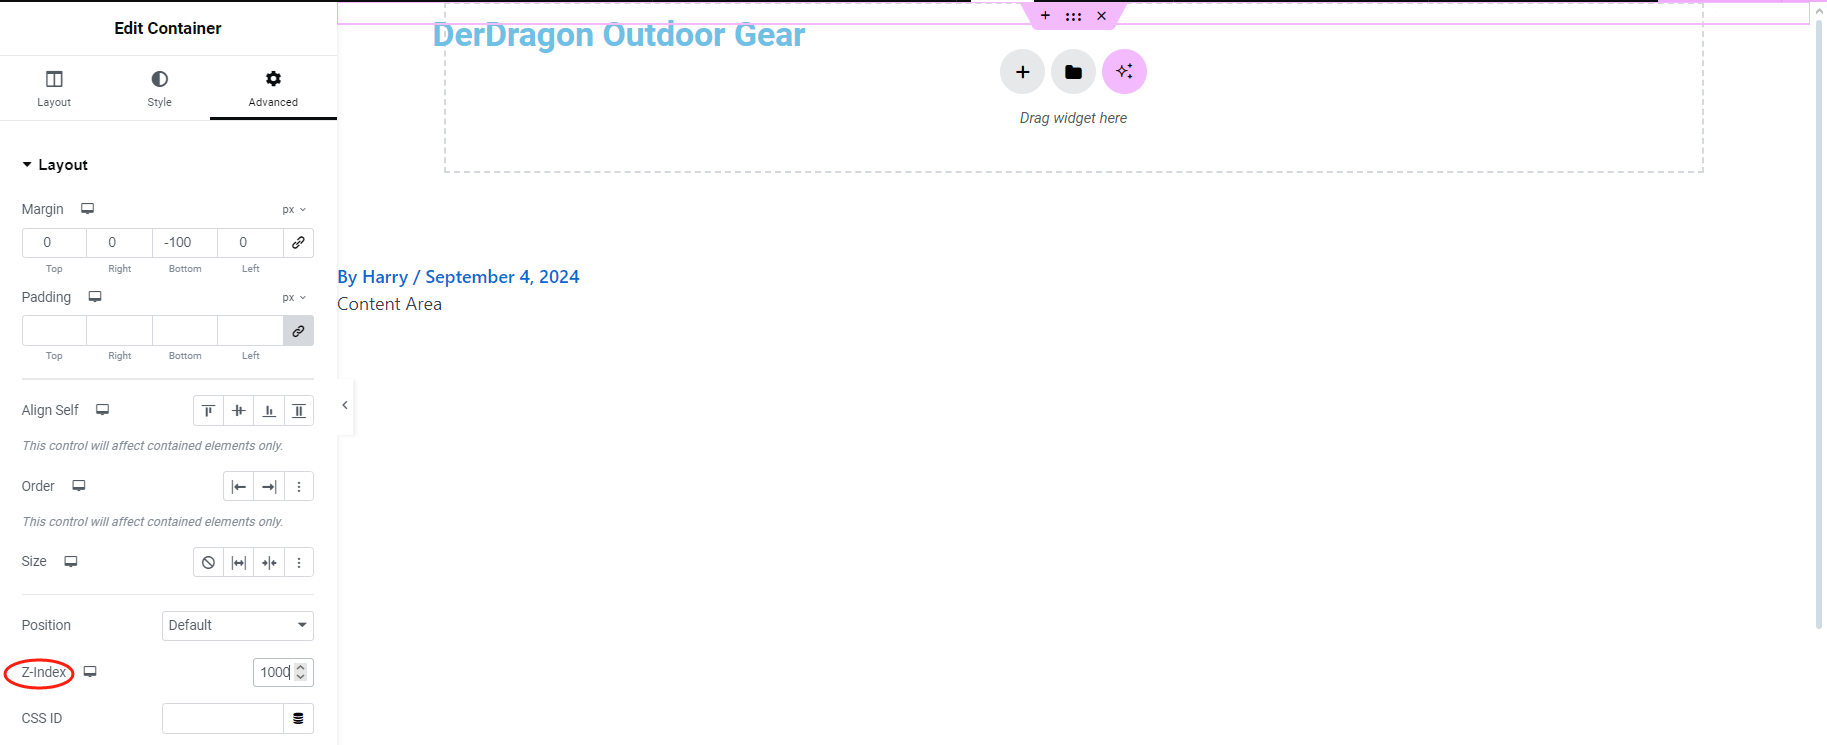Viewport: 1827px width, 745px height.
Task: Collapse the Layout section
Action: 55,165
